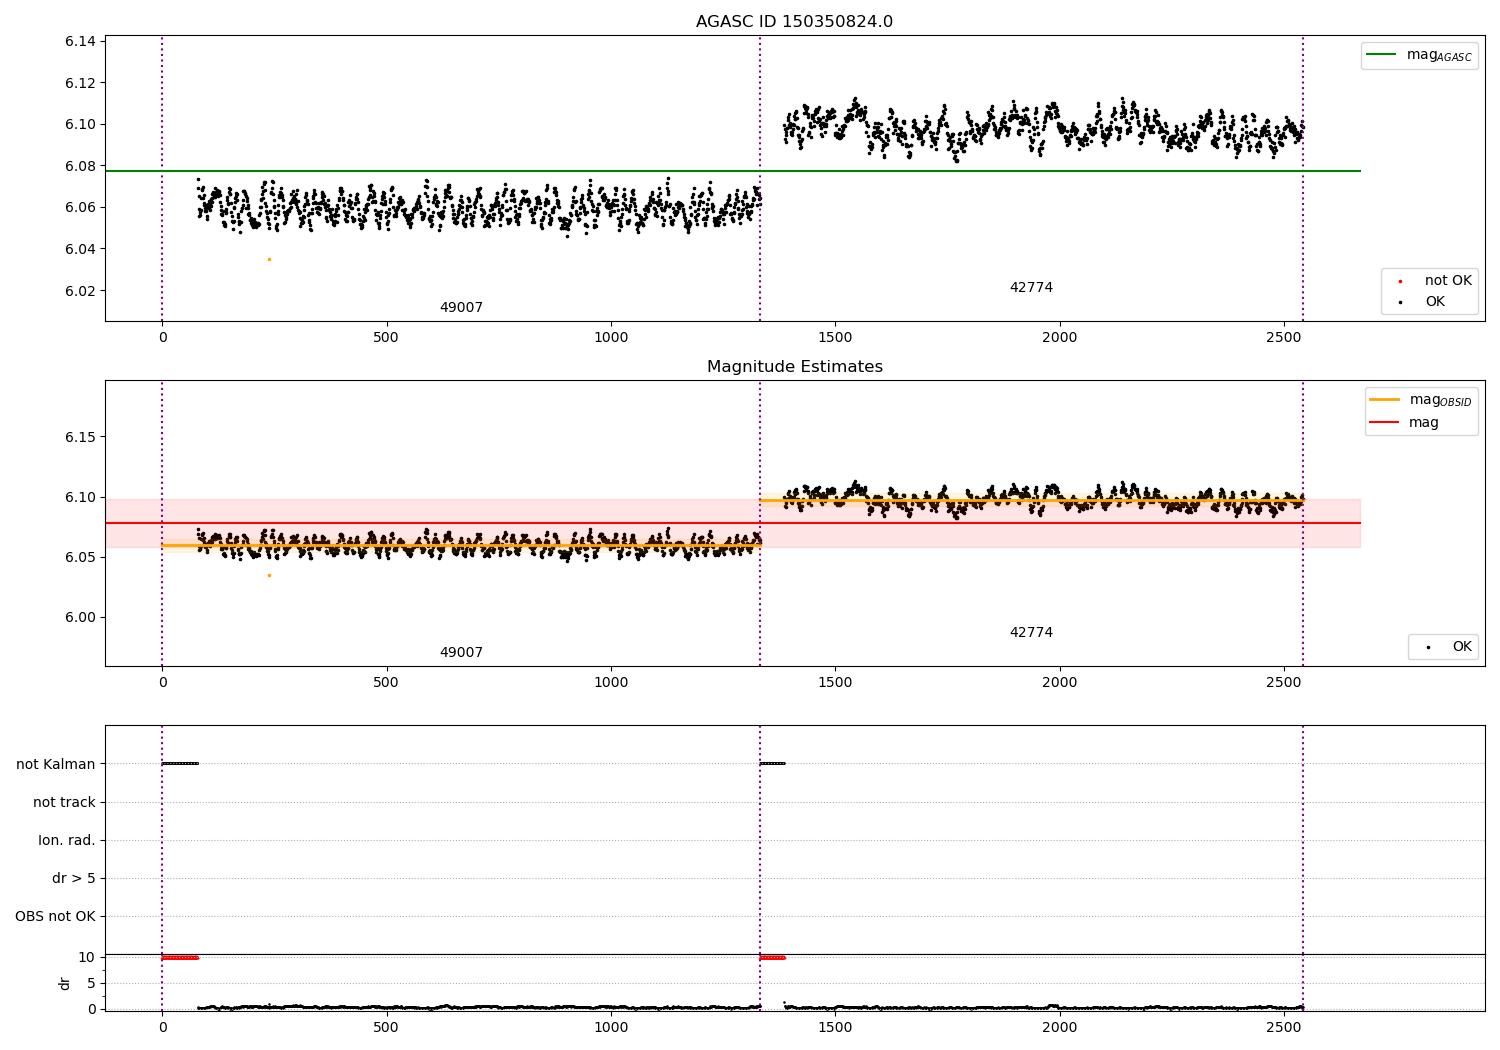
Task: Click the 6.04 y-axis tick label
Action: pyautogui.click(x=80, y=249)
